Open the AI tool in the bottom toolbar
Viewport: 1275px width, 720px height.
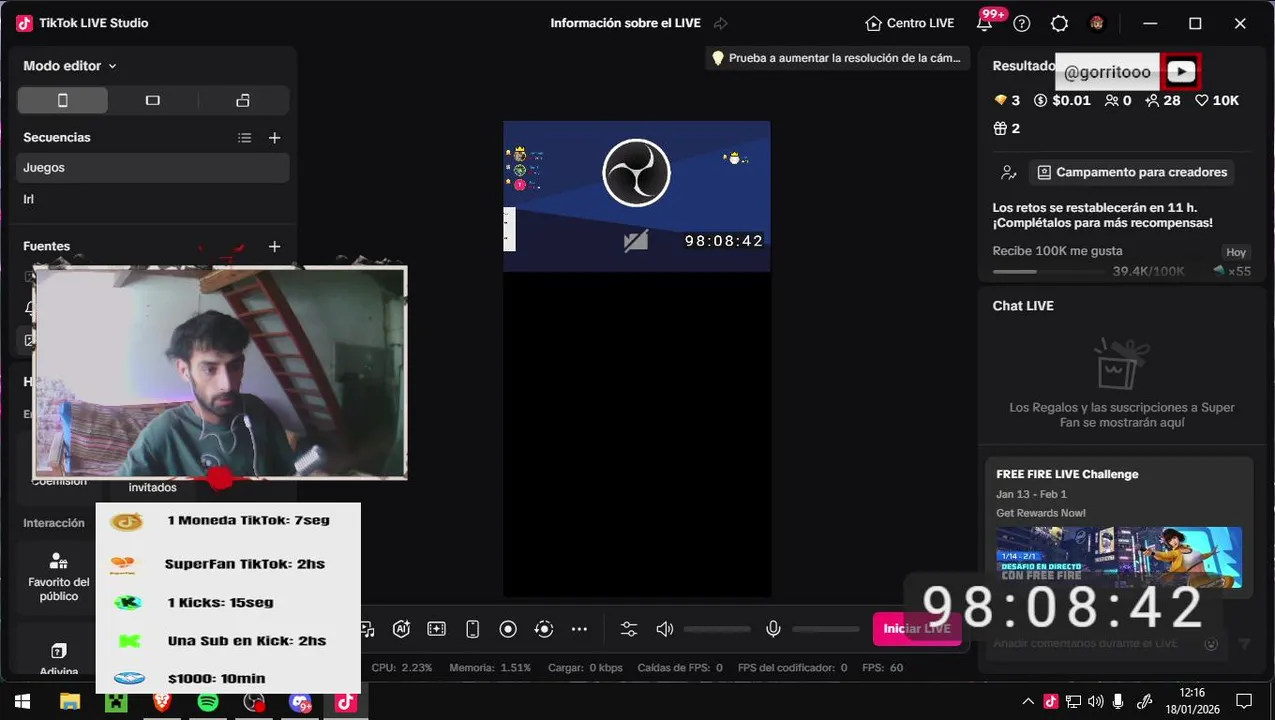click(x=401, y=629)
